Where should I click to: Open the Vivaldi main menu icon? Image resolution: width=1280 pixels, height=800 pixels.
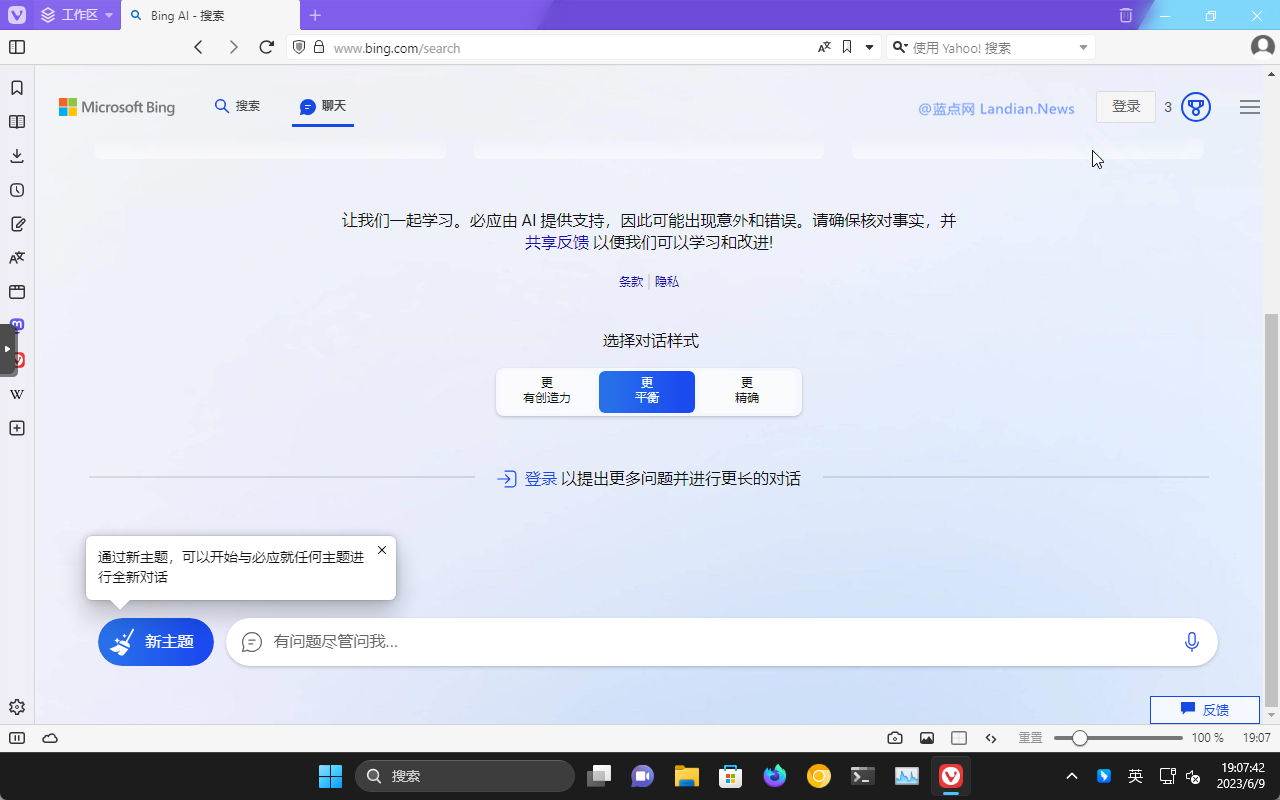[17, 15]
